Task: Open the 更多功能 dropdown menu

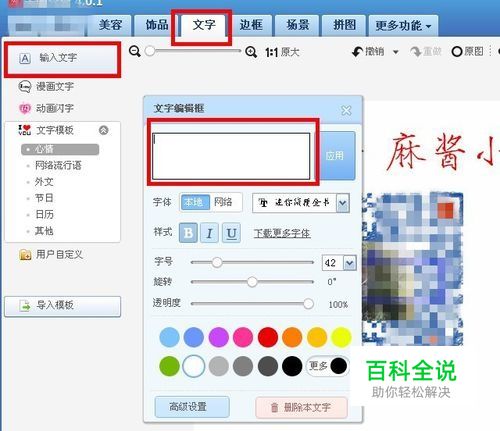Action: point(403,26)
